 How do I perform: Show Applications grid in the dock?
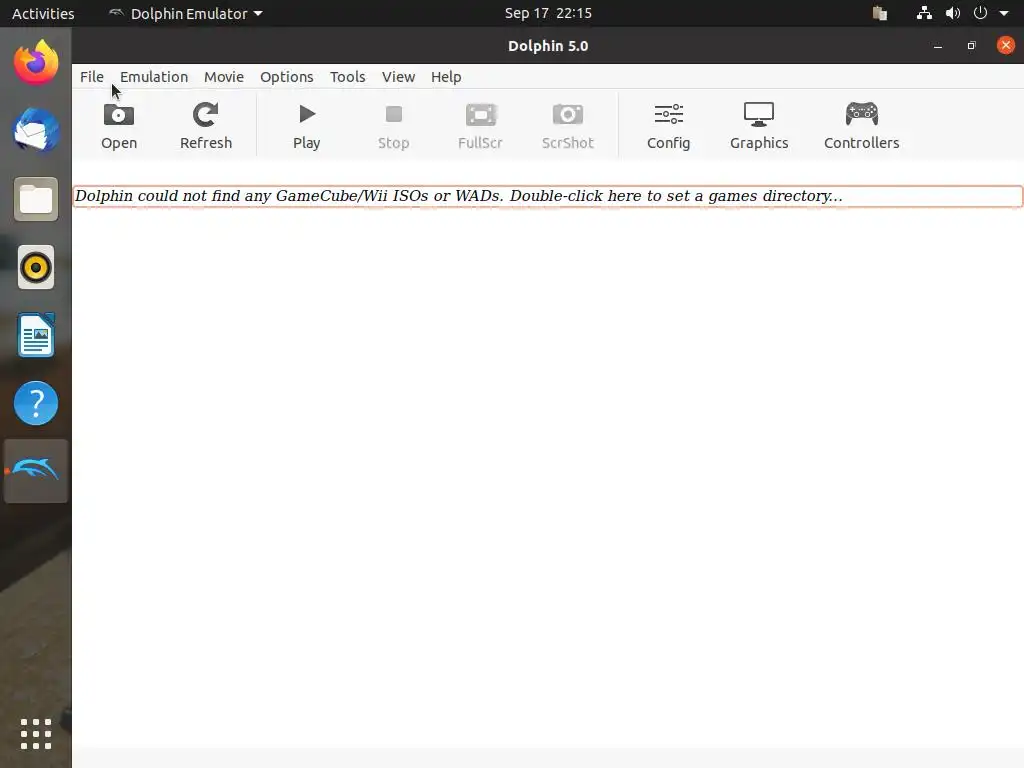(x=36, y=734)
